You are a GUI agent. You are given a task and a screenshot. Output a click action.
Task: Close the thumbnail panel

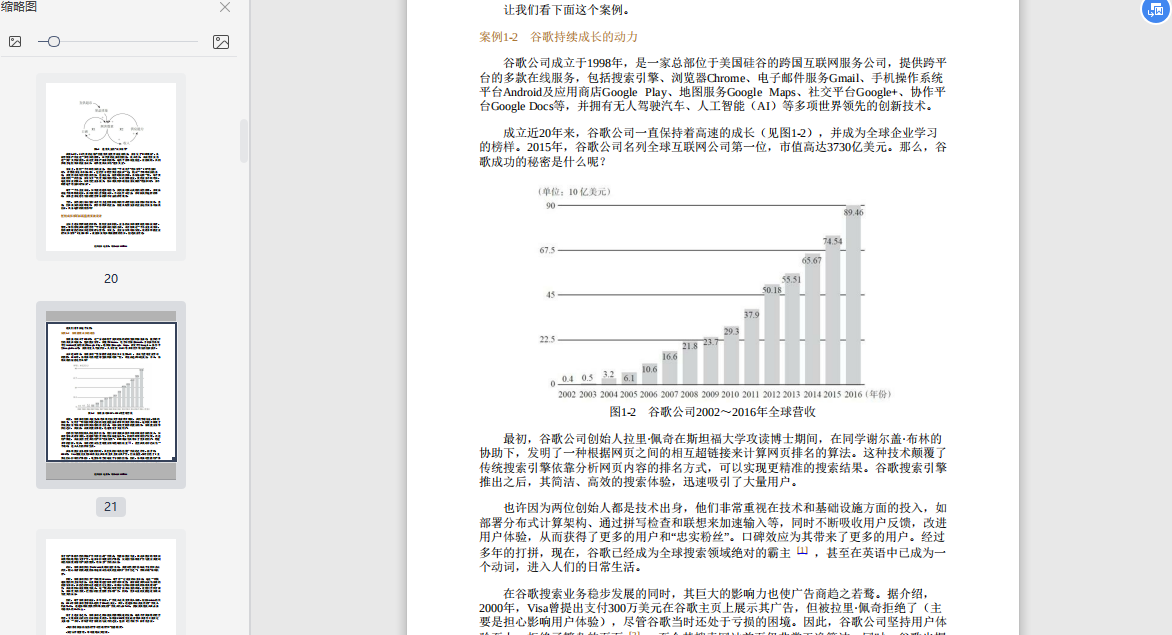pos(224,7)
